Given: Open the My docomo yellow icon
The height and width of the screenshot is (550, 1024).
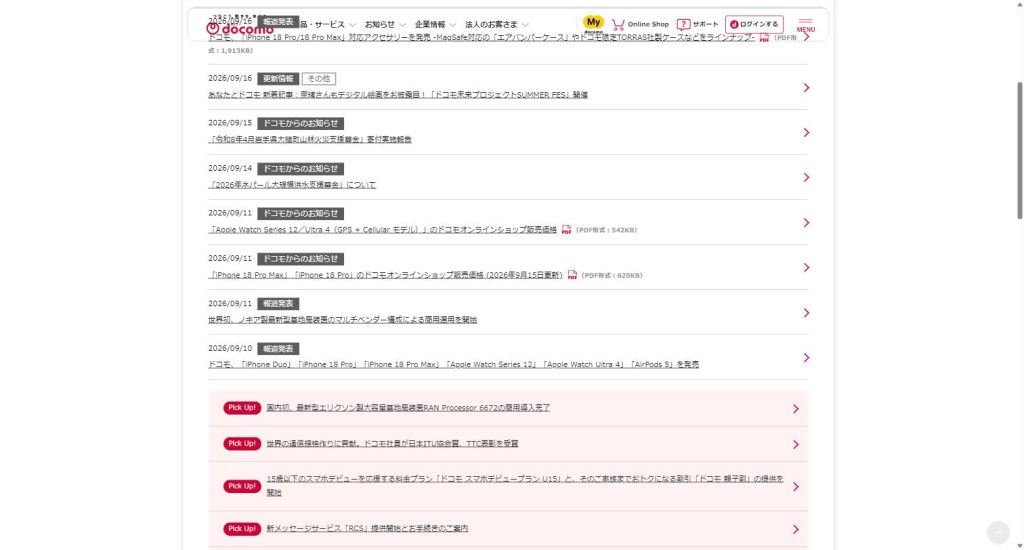Looking at the screenshot, I should (593, 24).
